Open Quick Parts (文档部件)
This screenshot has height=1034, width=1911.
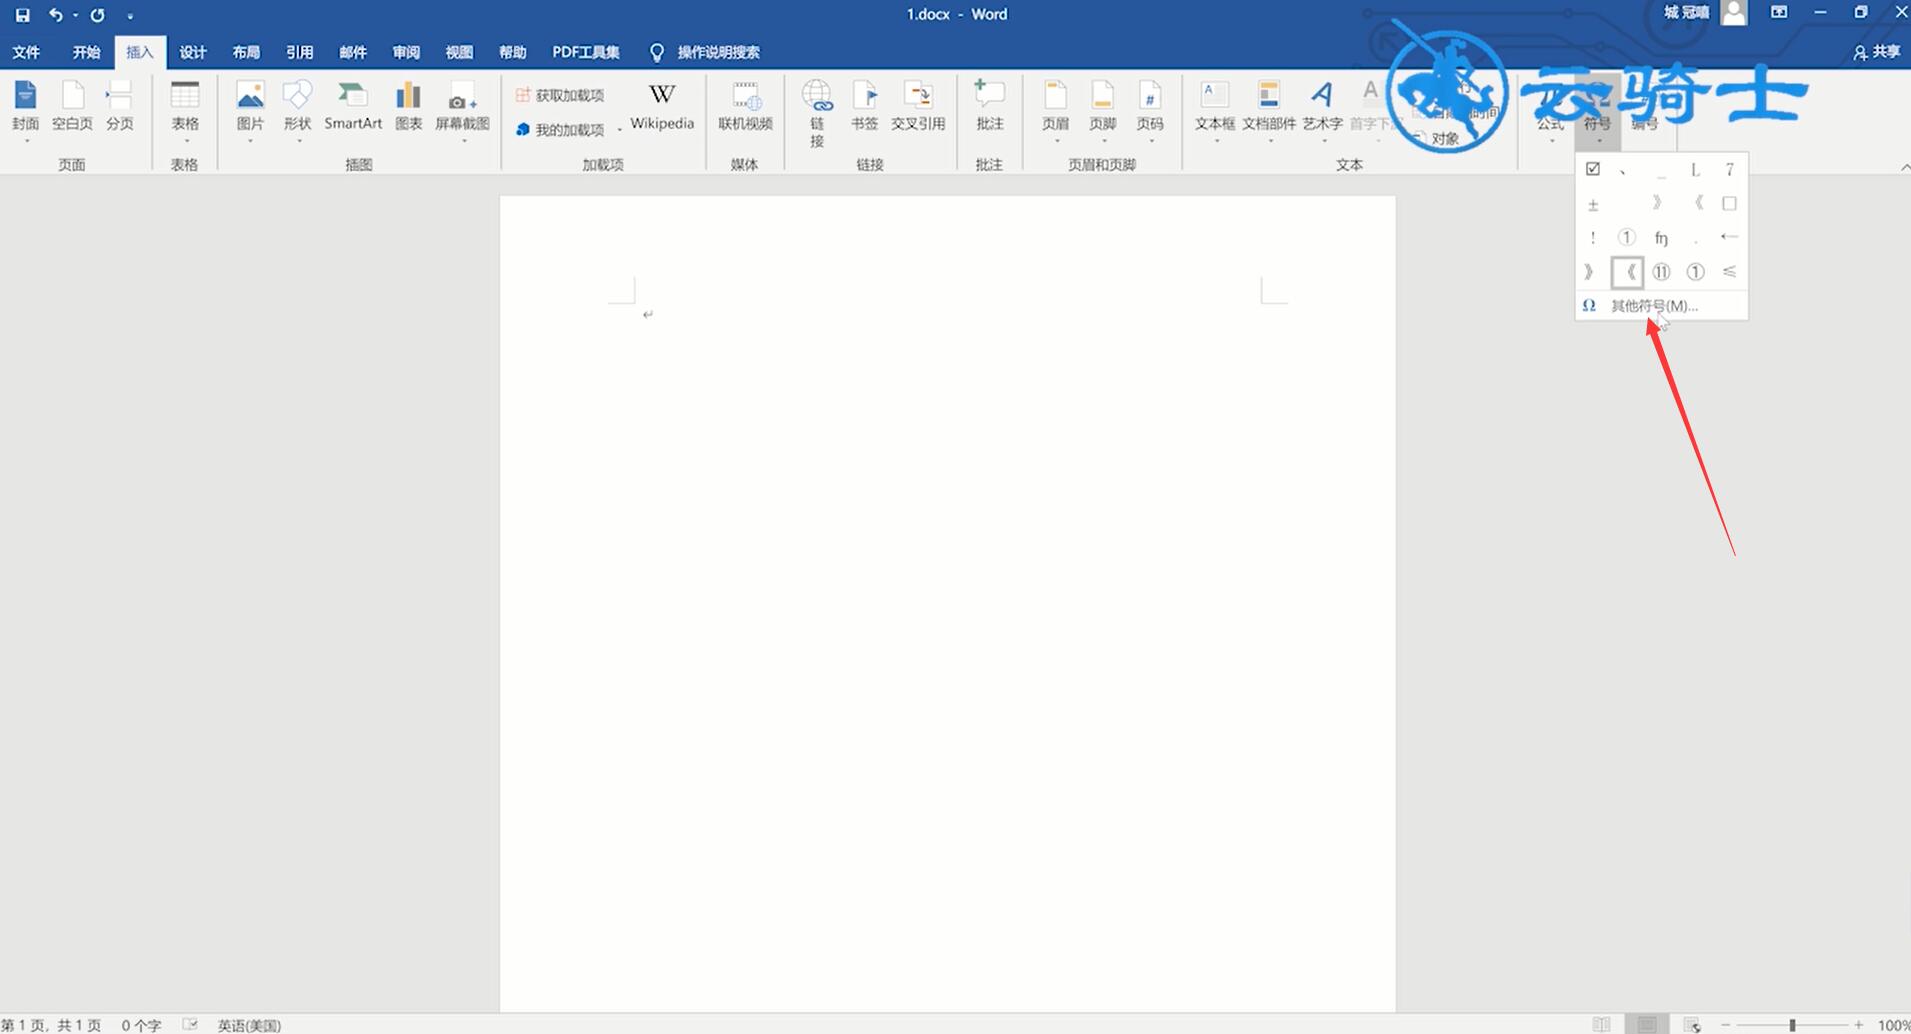[x=1269, y=109]
